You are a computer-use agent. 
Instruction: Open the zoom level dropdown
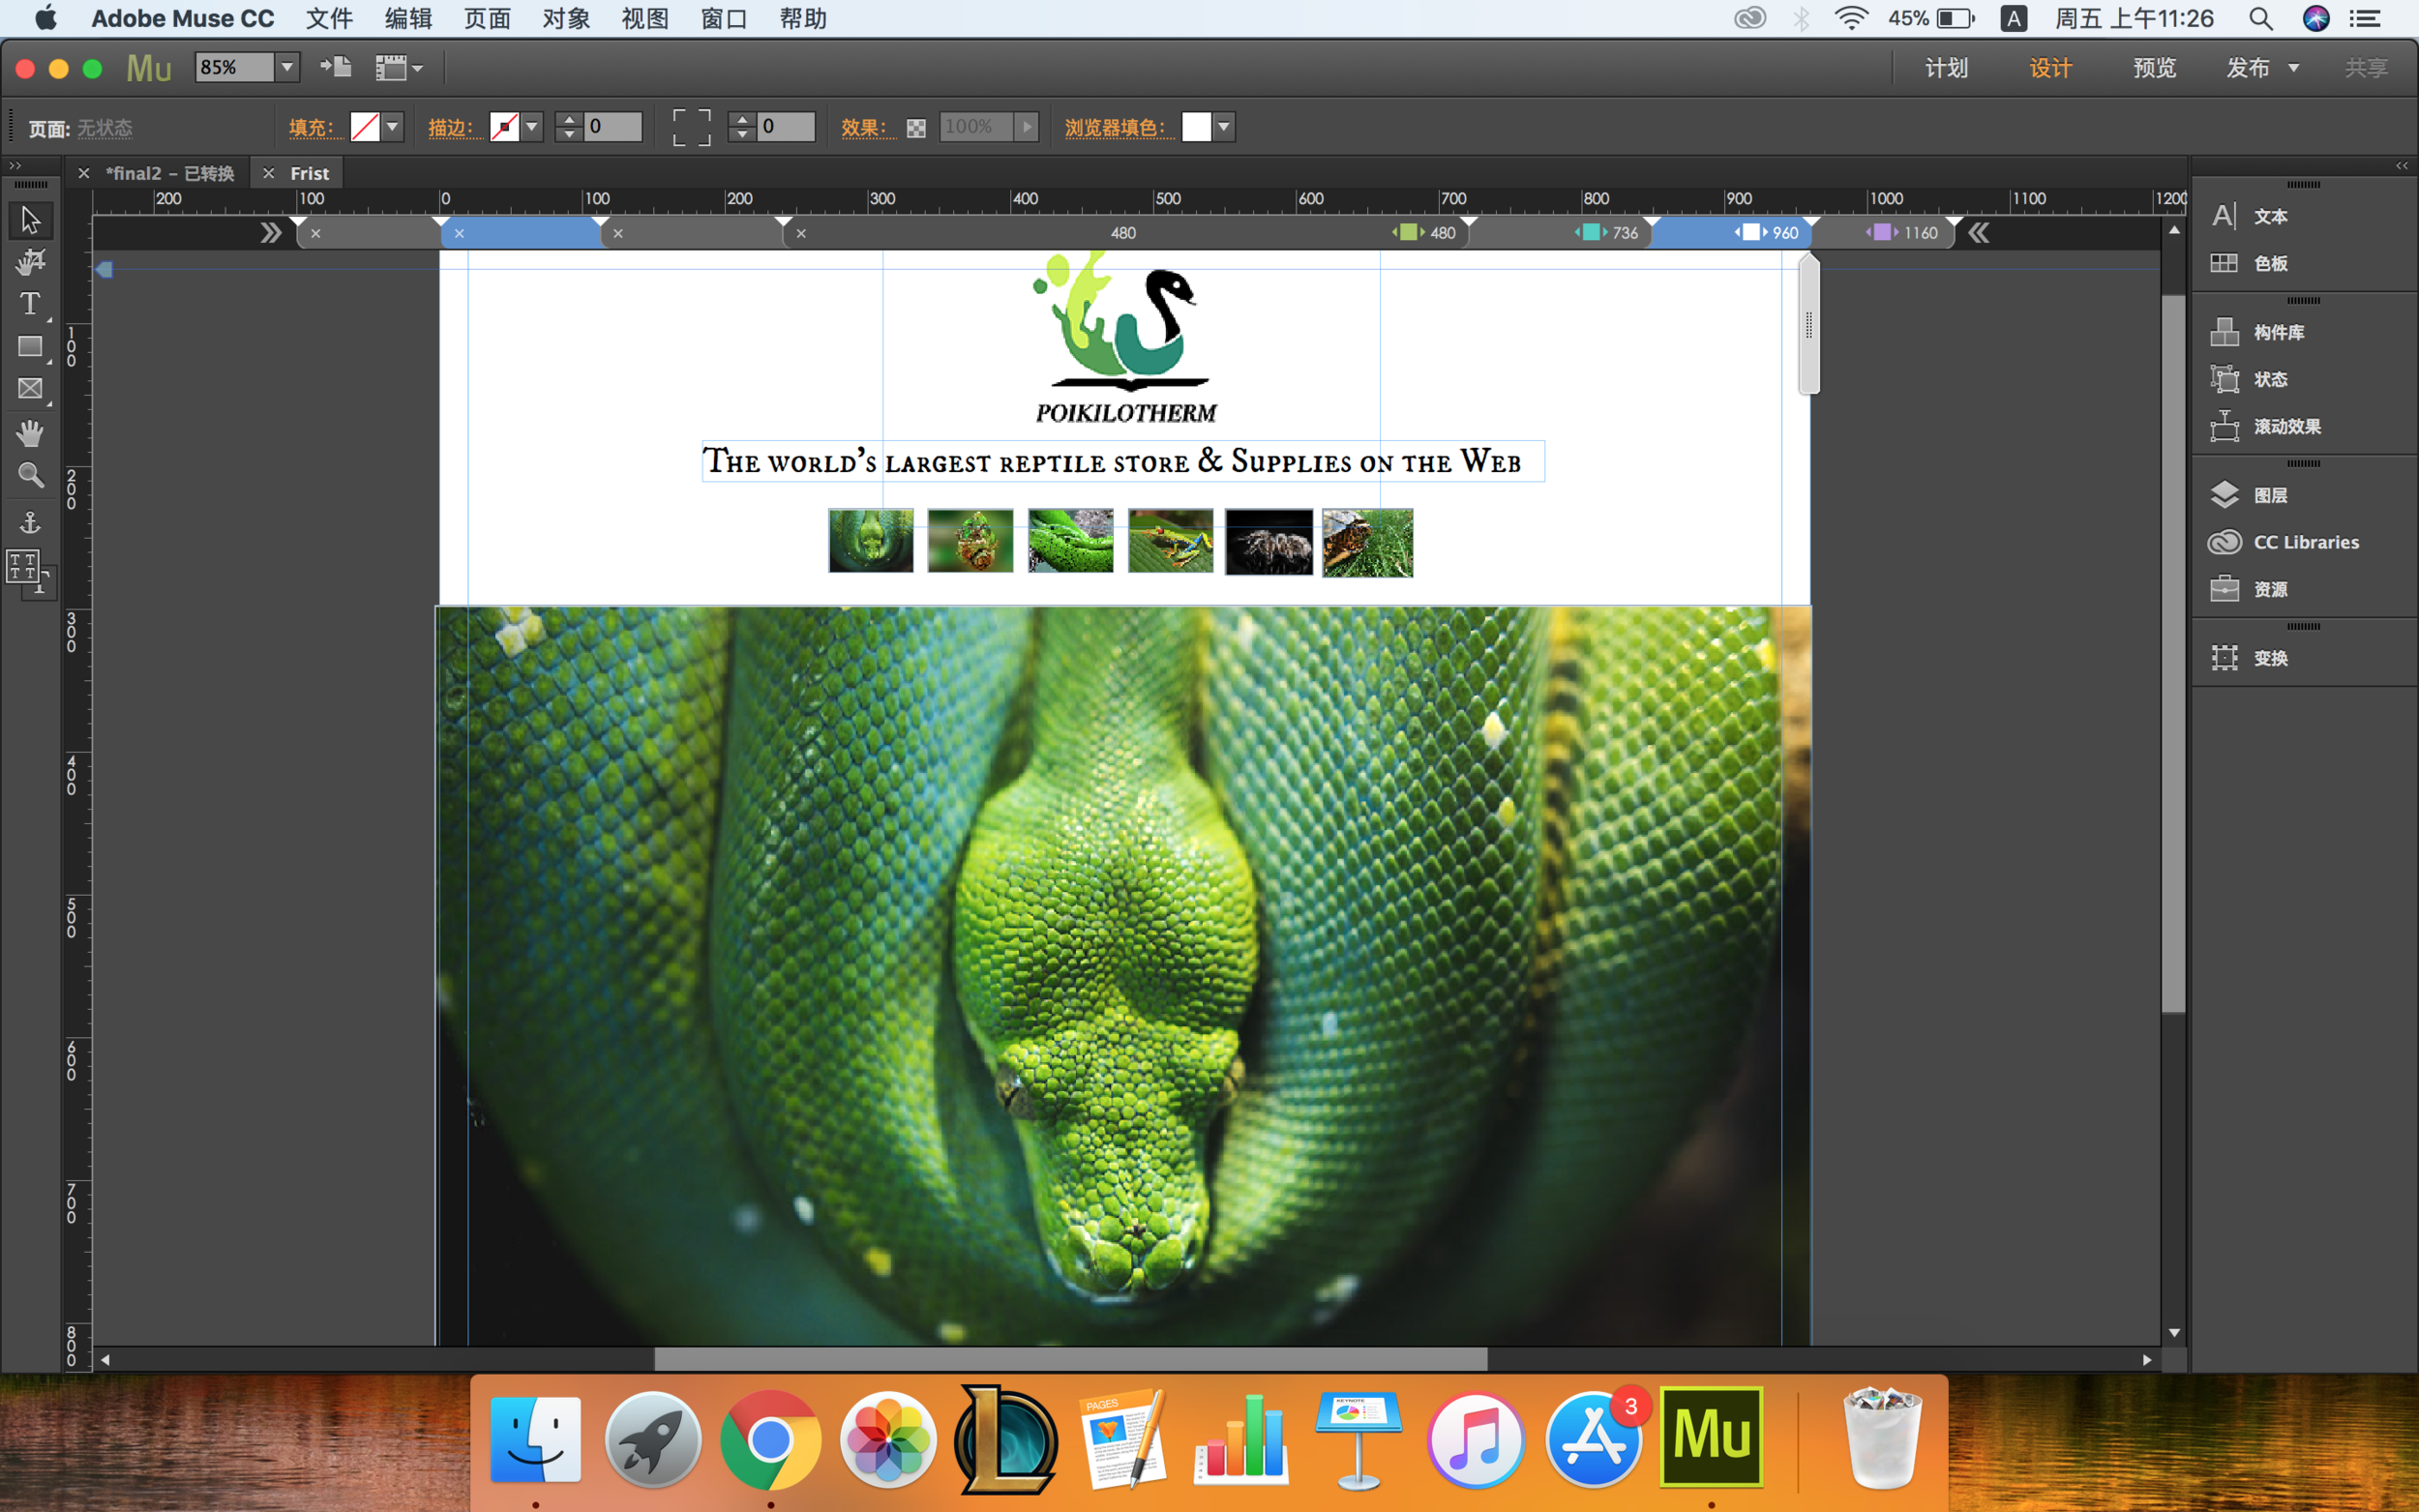pyautogui.click(x=287, y=67)
